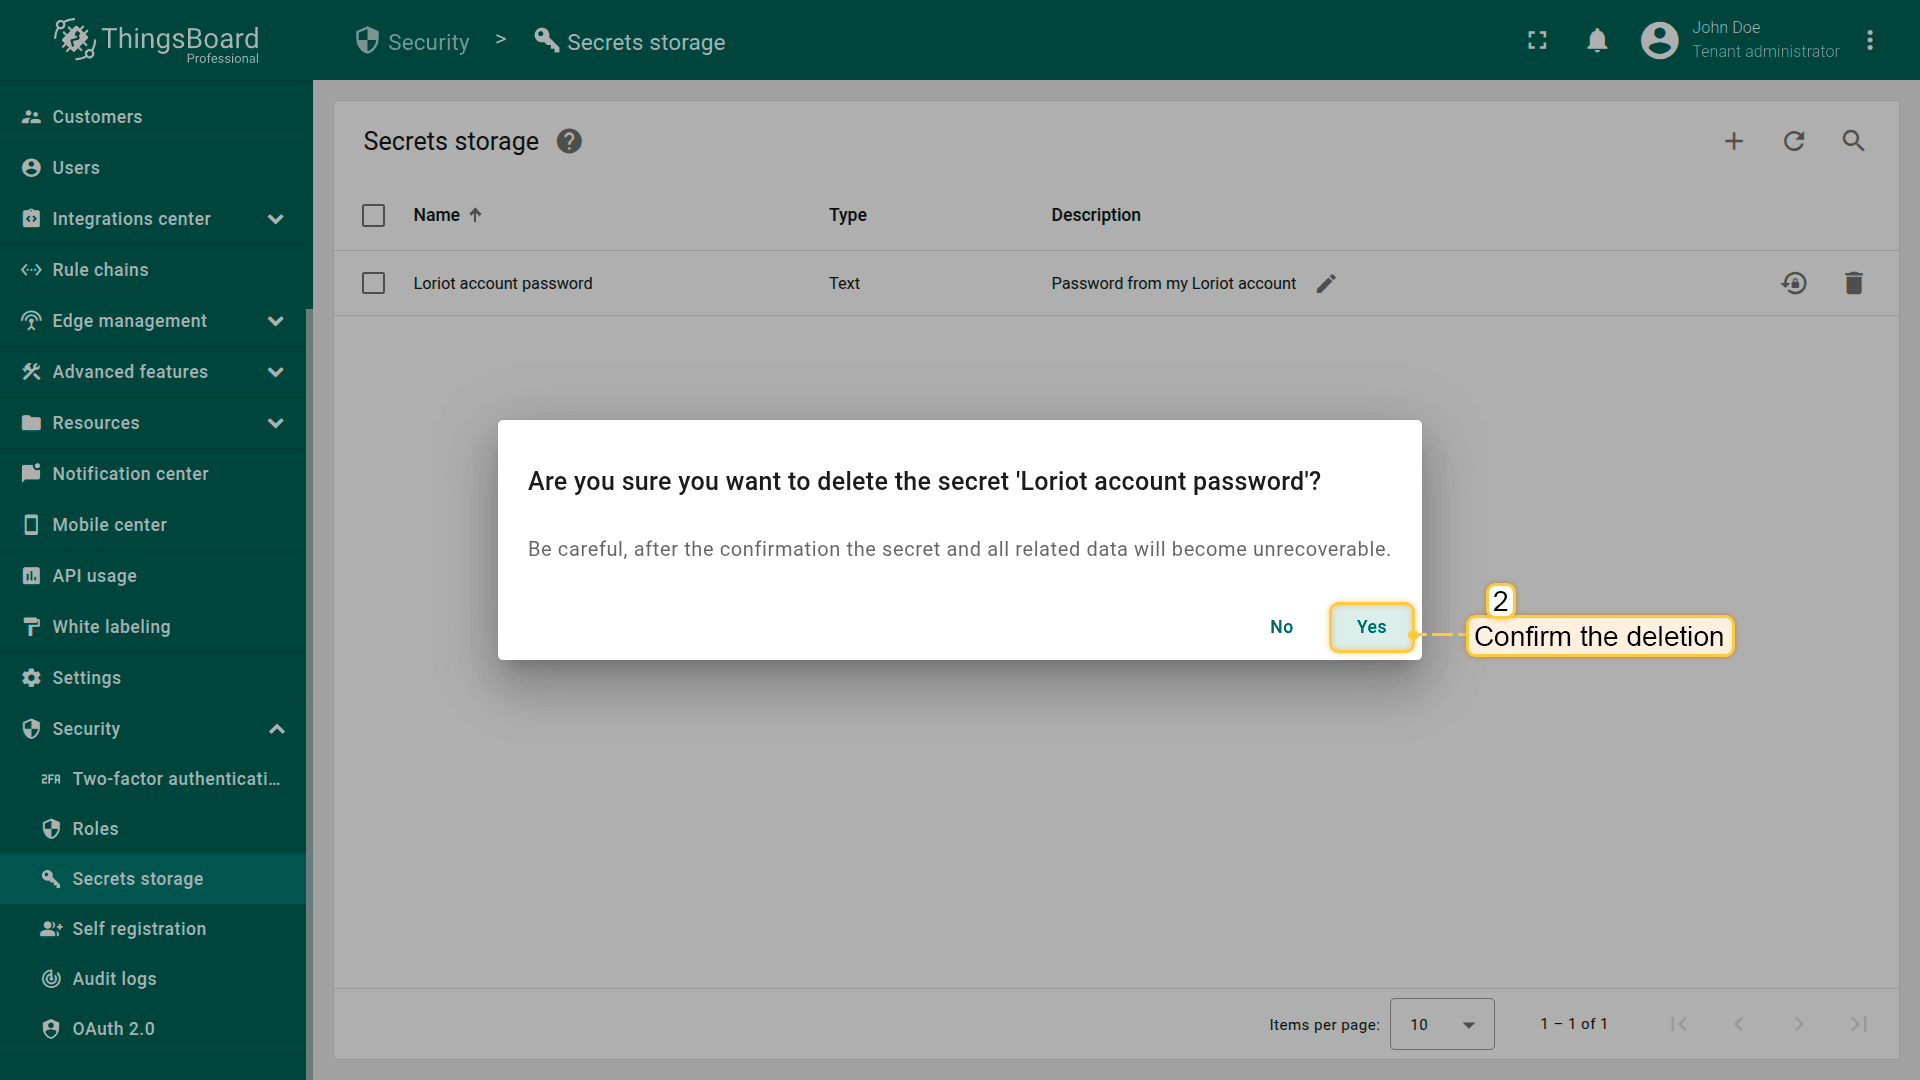
Task: Expand the Advanced features section
Action: (276, 372)
